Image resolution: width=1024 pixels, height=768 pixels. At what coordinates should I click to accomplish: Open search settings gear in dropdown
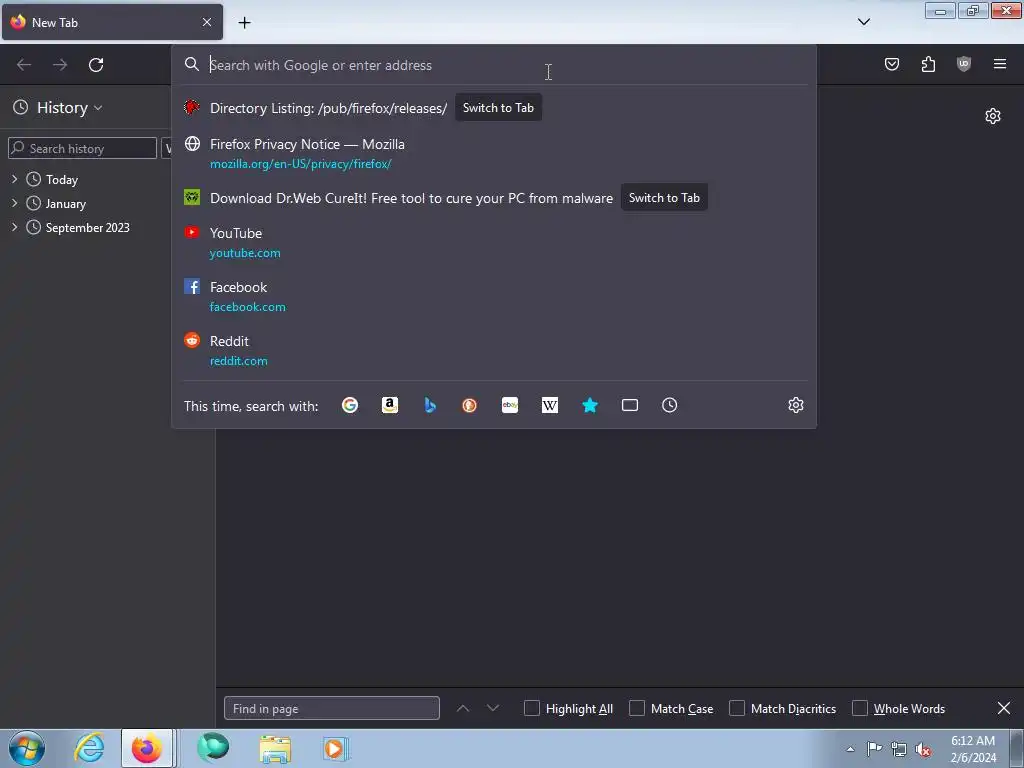coord(795,405)
